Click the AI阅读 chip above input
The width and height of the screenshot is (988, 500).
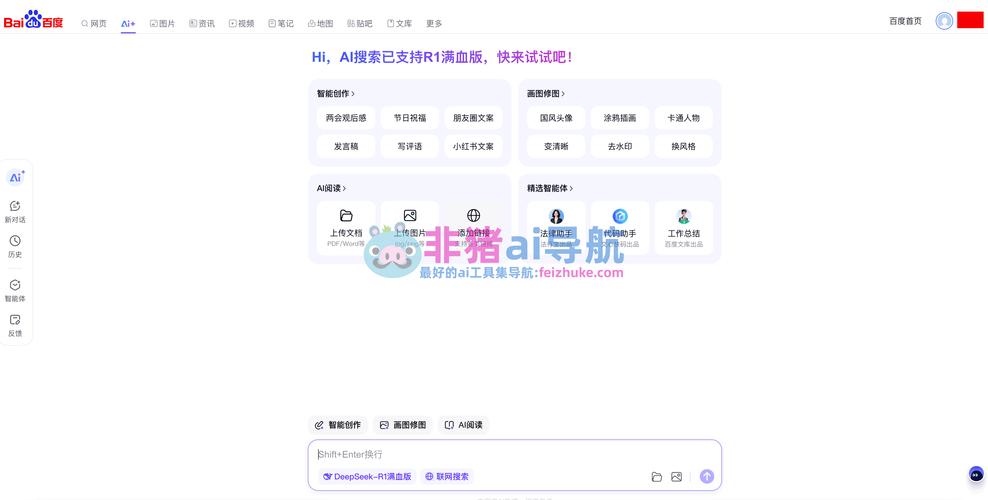coord(464,425)
